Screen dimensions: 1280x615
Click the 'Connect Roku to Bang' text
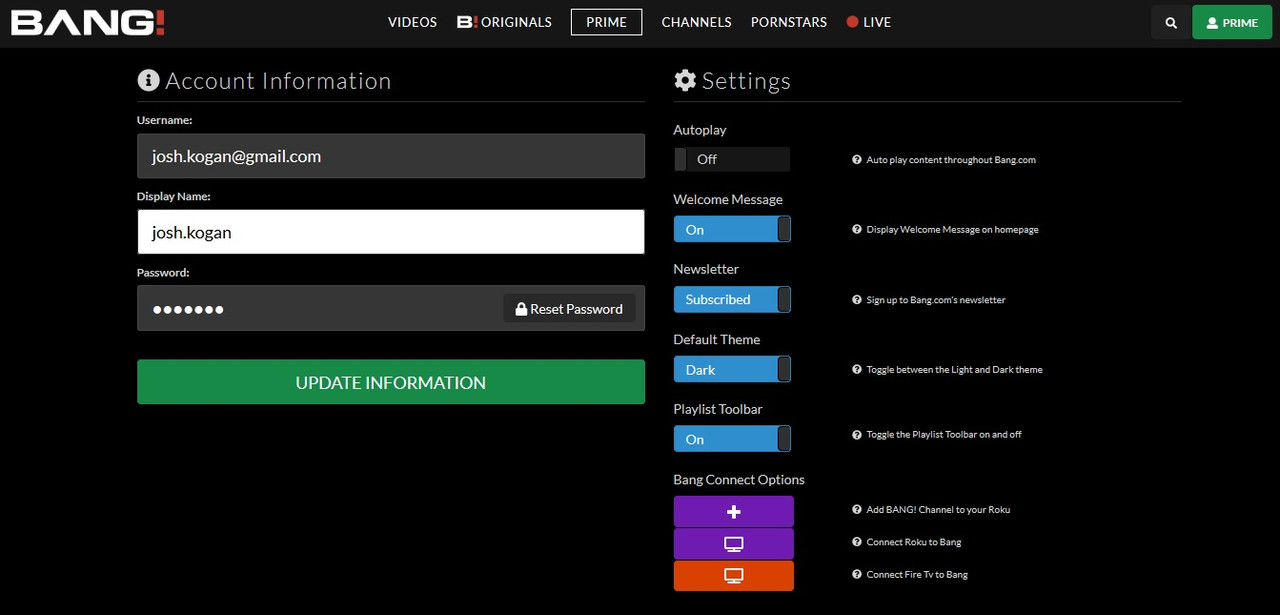tap(914, 542)
